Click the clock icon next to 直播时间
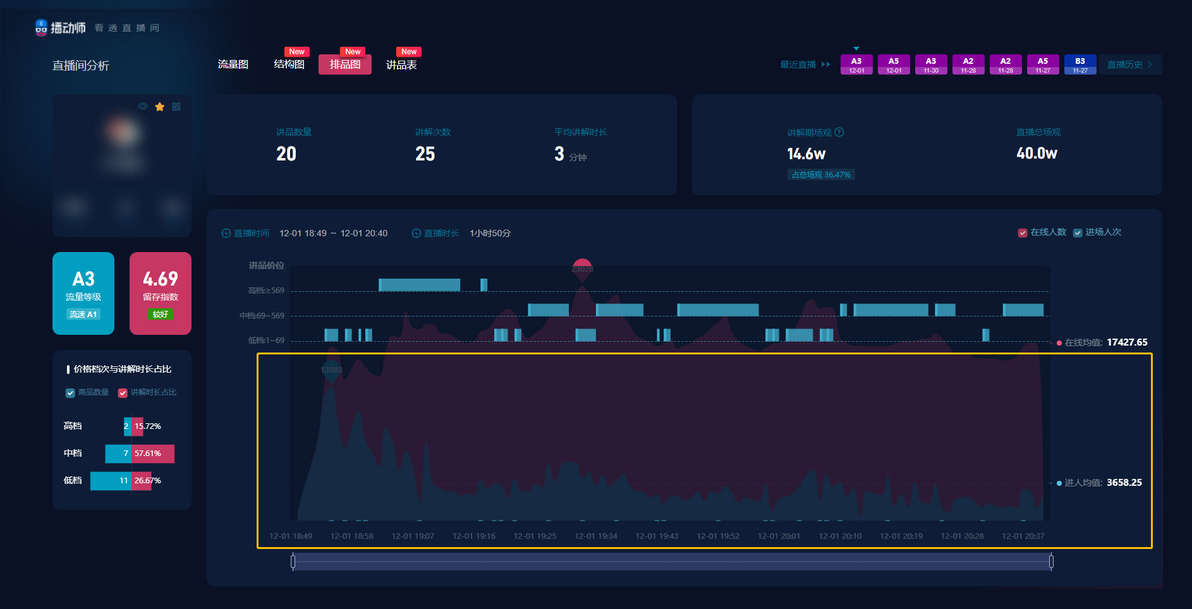The image size is (1192, 609). [226, 233]
